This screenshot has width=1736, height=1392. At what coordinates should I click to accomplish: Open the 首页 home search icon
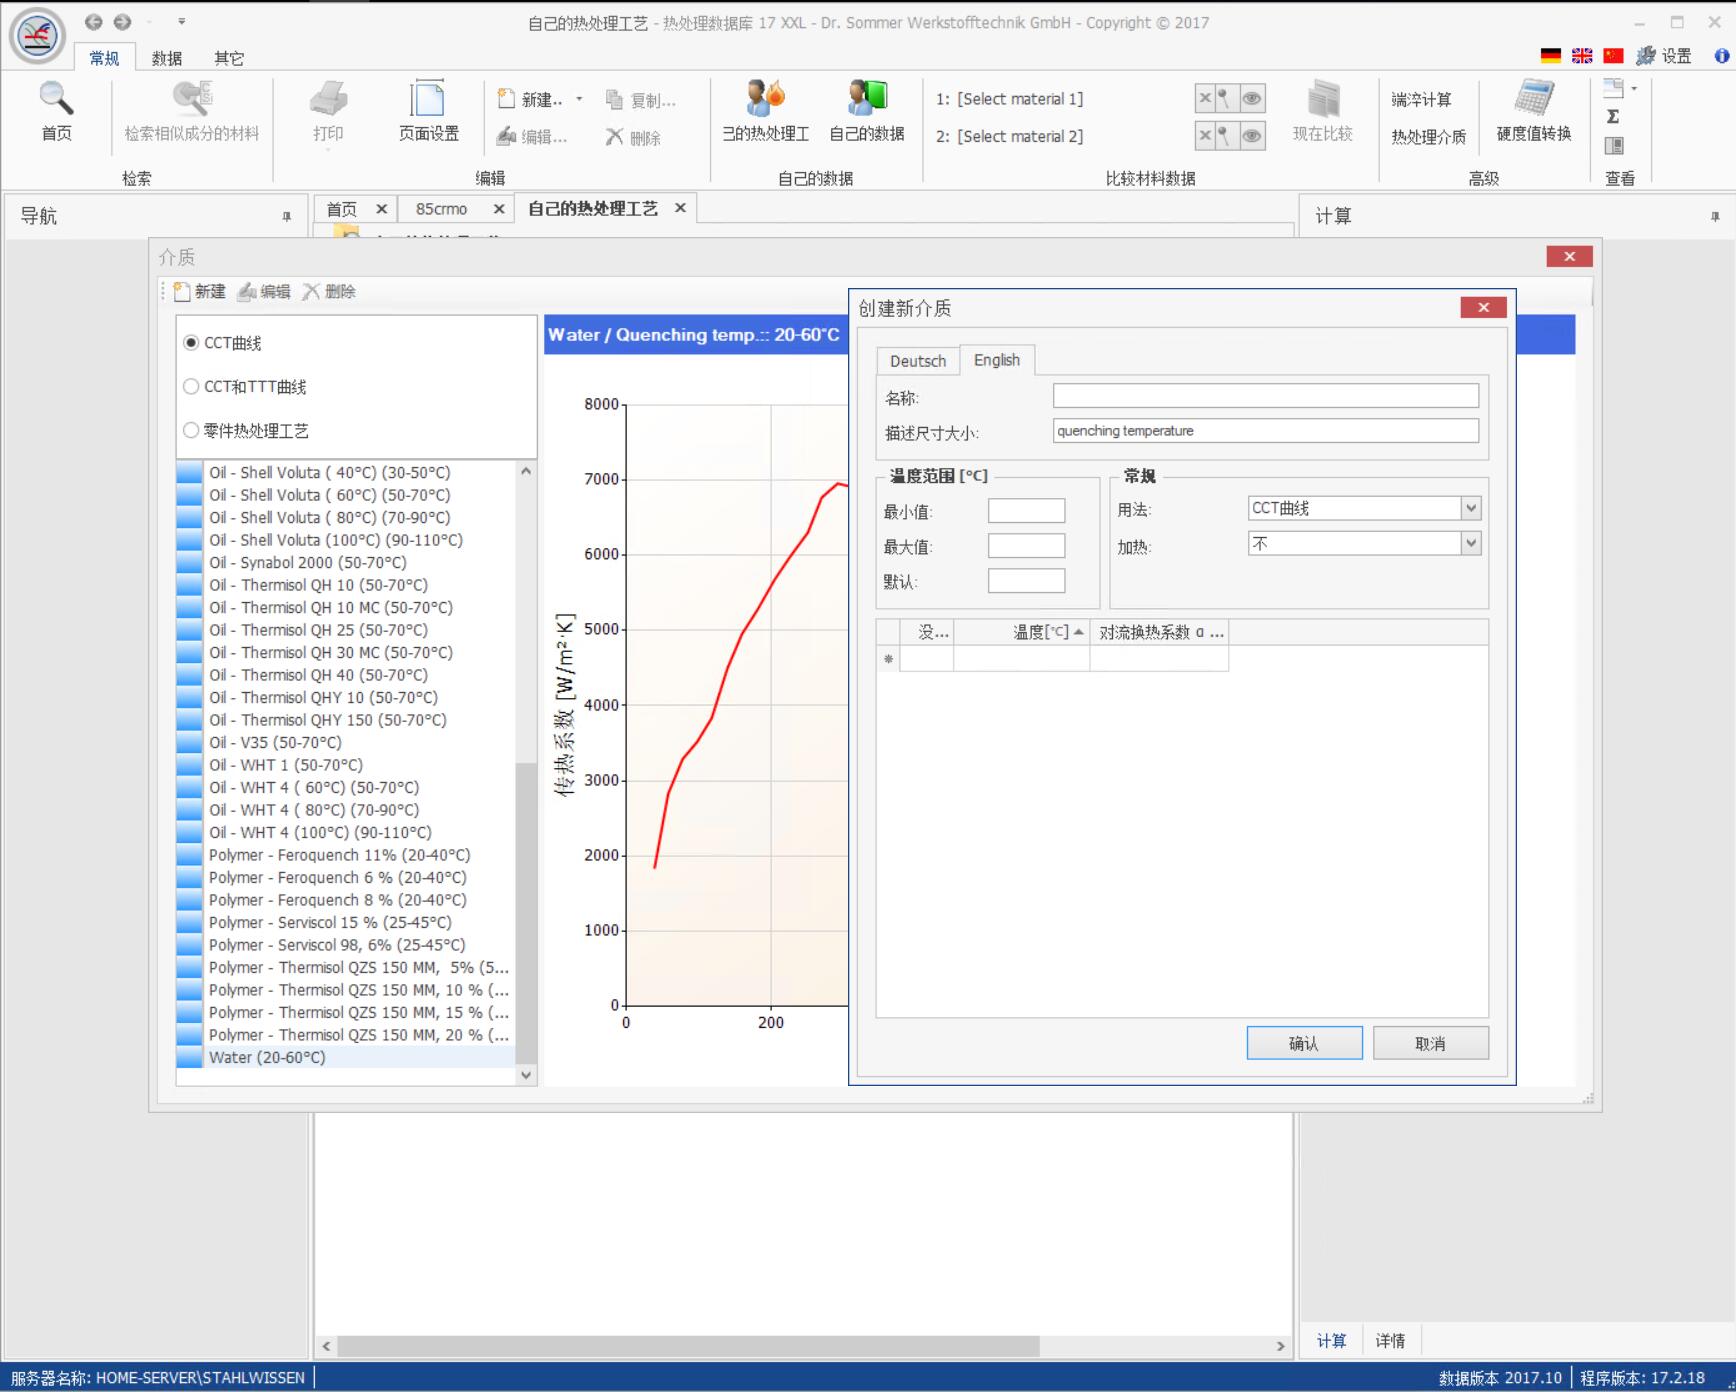[56, 100]
